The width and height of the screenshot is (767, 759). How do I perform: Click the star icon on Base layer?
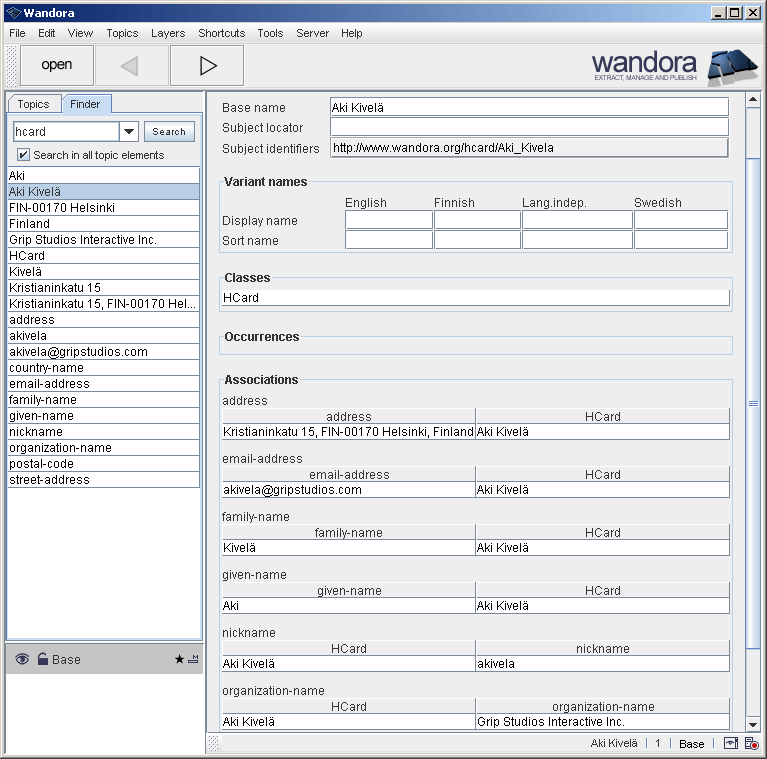click(179, 659)
